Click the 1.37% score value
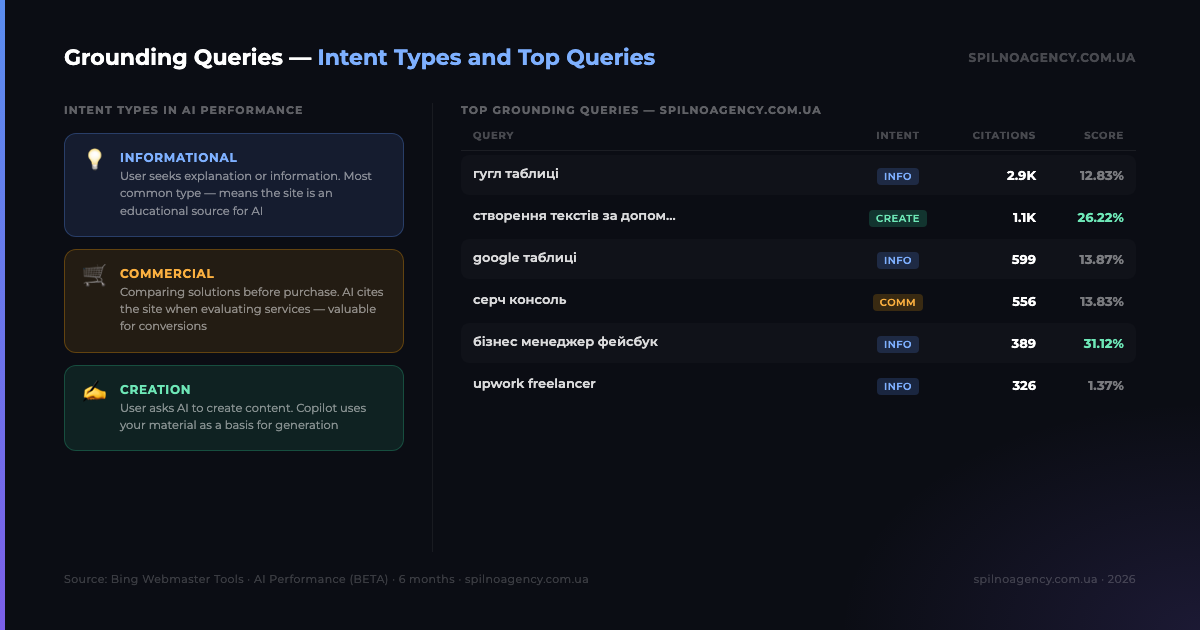The image size is (1200, 630). click(x=1106, y=386)
